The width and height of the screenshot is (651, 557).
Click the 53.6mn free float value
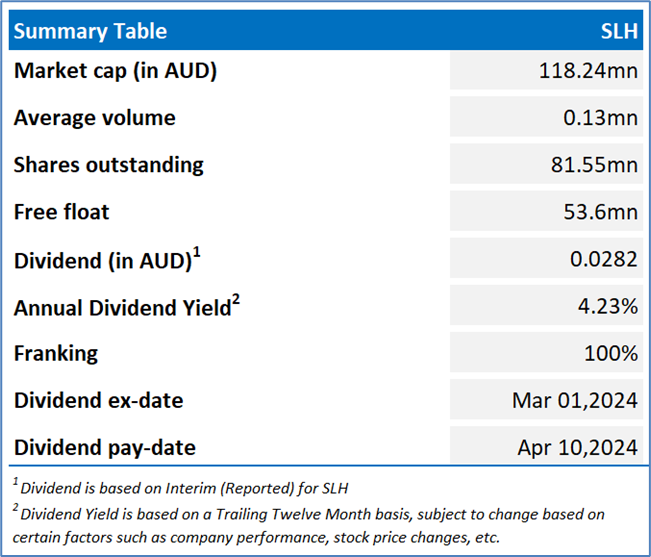click(599, 212)
